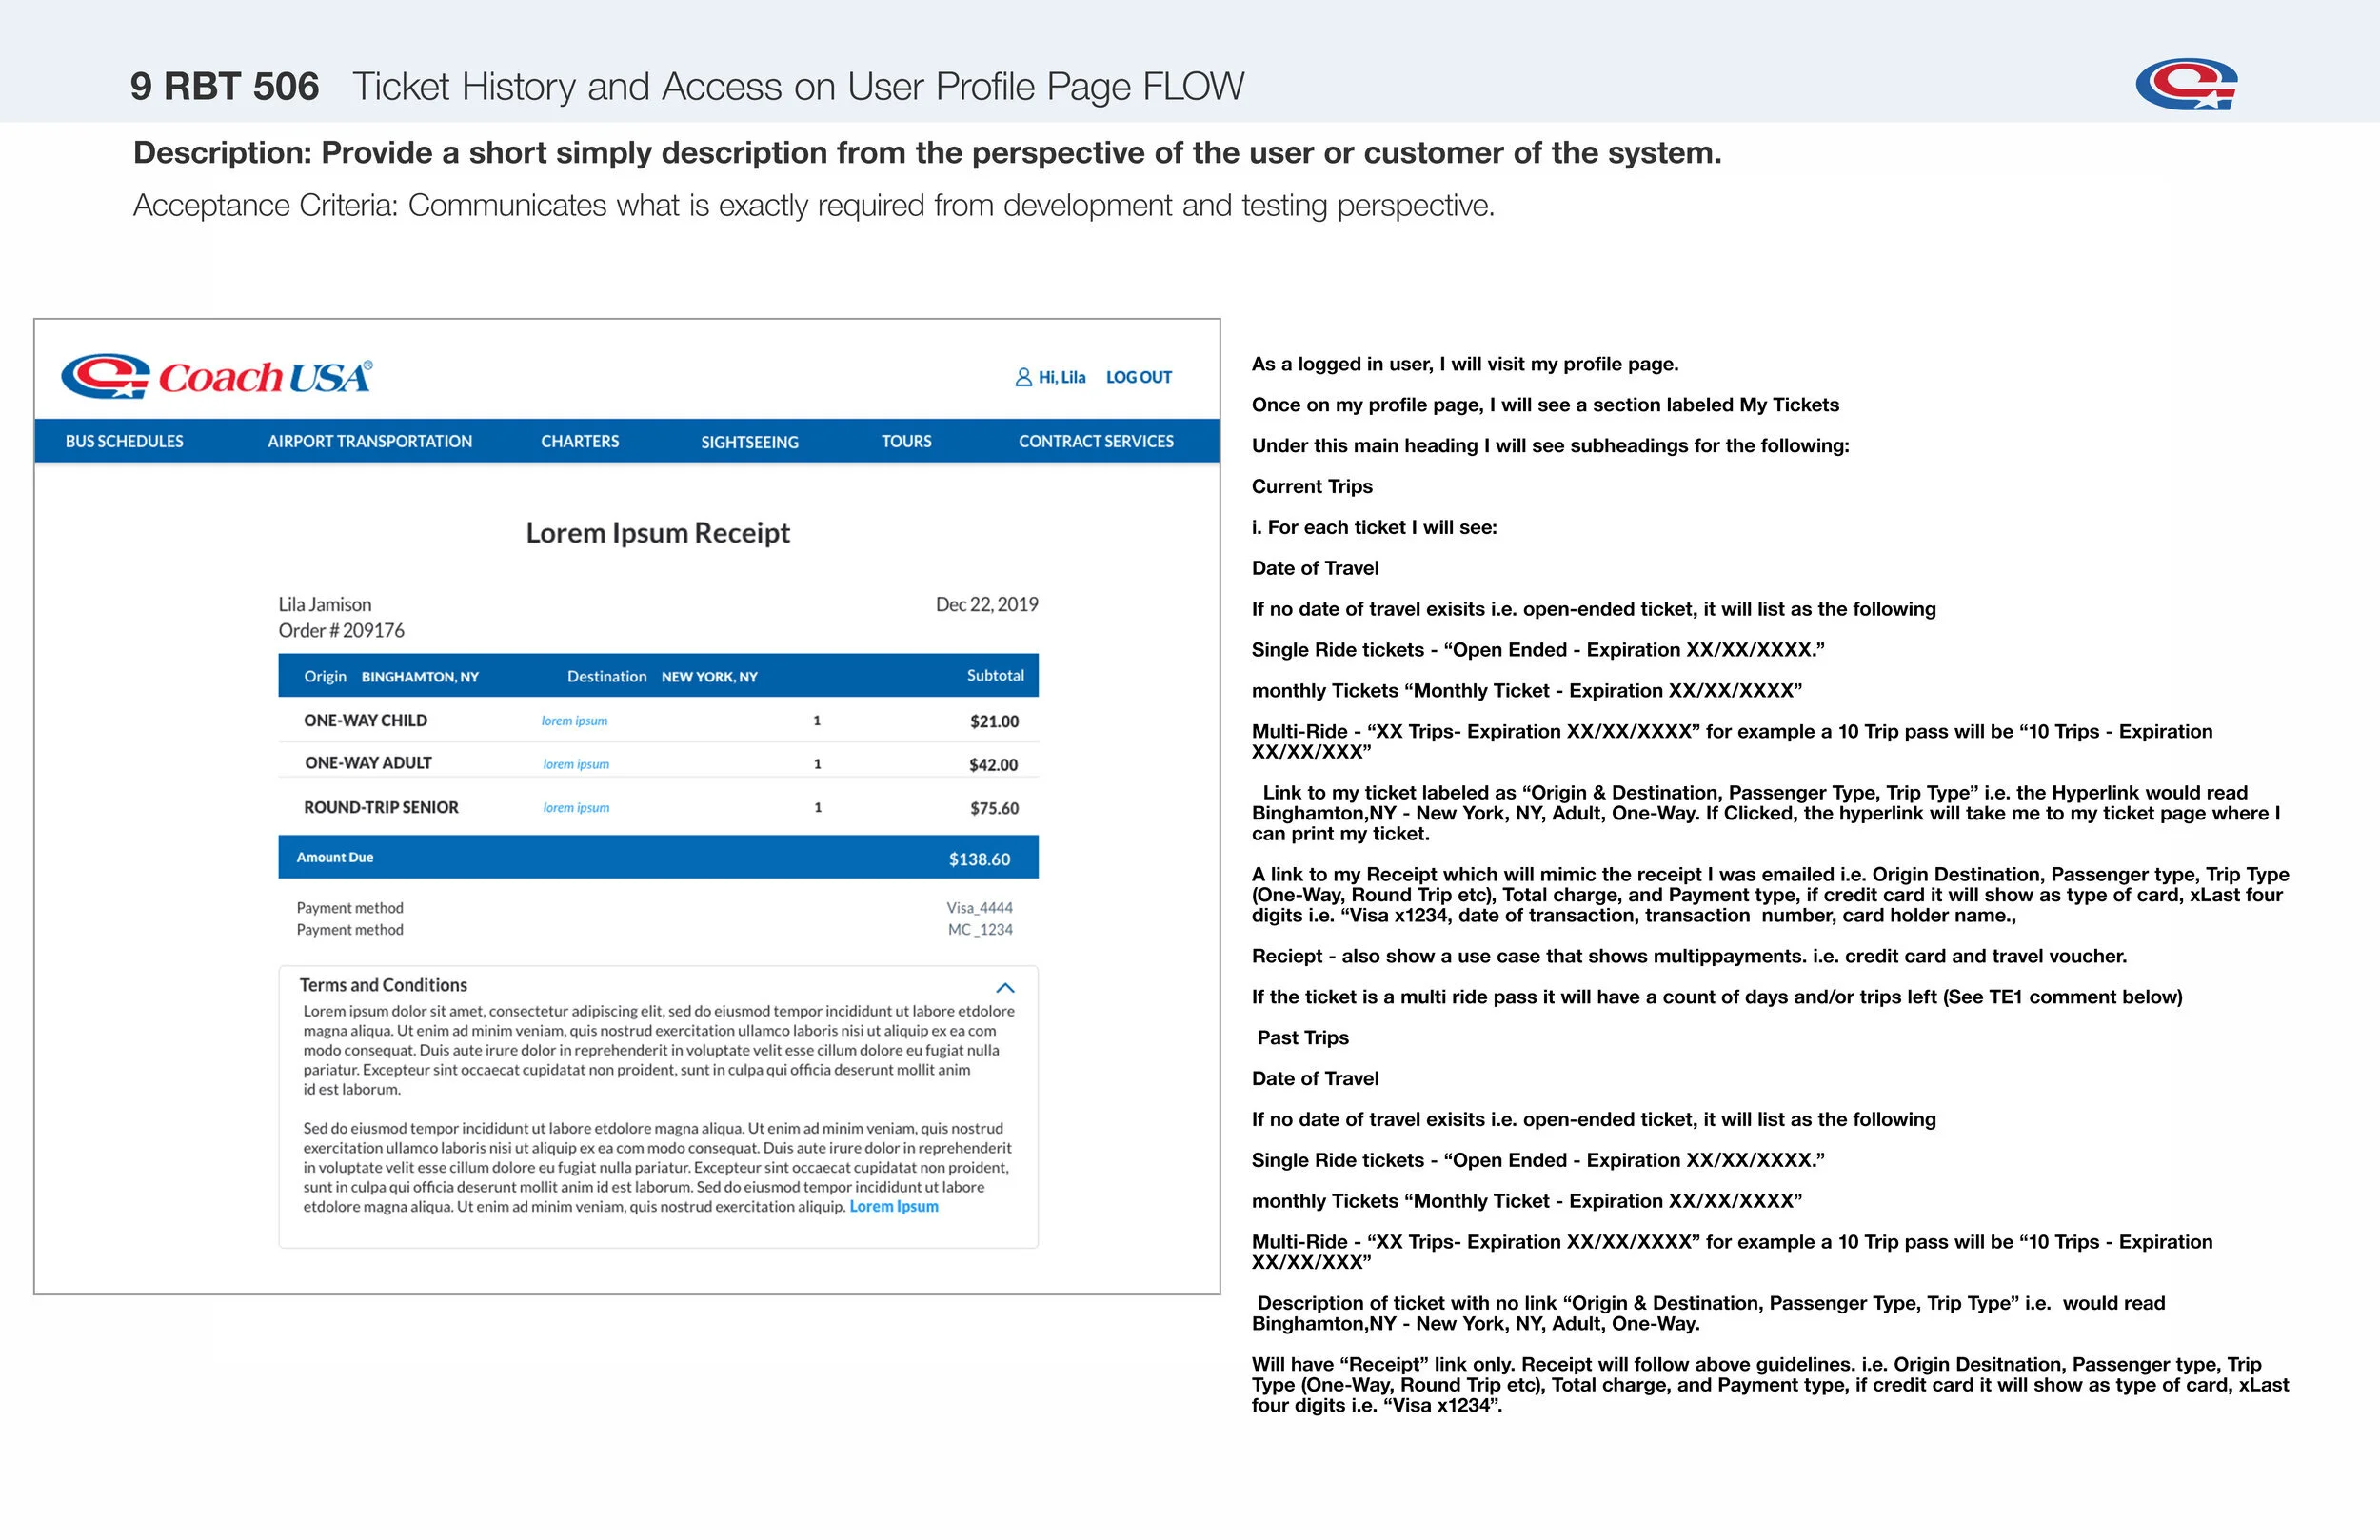Screen dimensions: 2380x1540
Task: Open the Bus Schedules menu
Action: tap(124, 441)
